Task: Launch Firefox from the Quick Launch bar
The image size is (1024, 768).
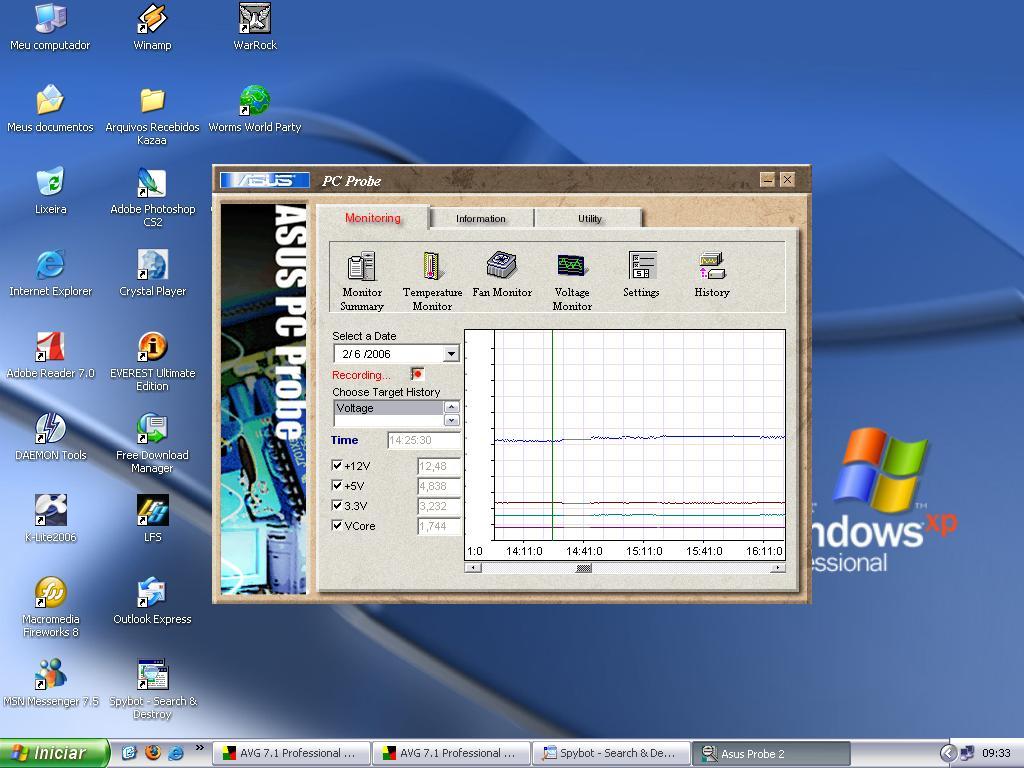Action: pos(152,753)
